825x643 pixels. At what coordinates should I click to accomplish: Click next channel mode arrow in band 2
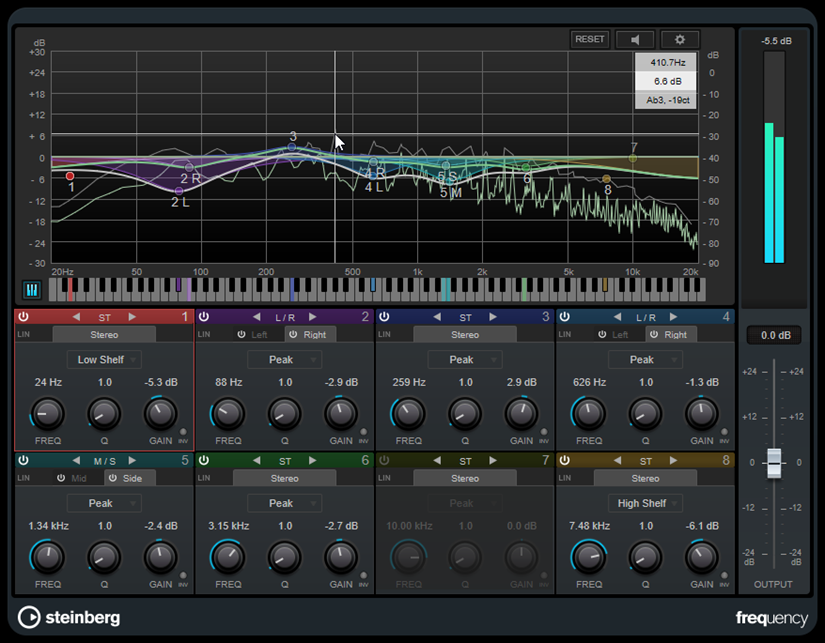click(313, 317)
